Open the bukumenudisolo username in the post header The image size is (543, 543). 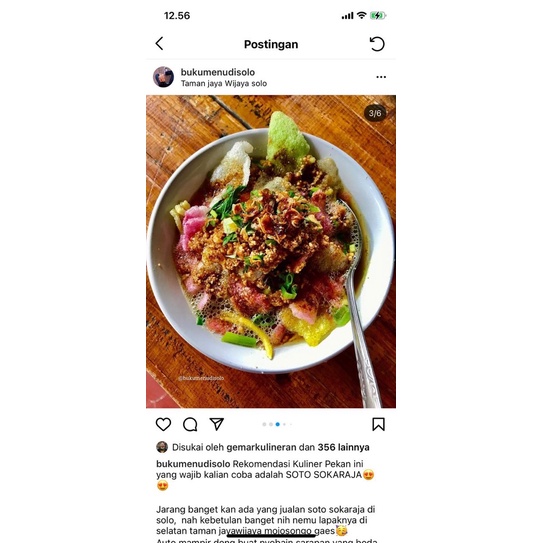pyautogui.click(x=217, y=72)
